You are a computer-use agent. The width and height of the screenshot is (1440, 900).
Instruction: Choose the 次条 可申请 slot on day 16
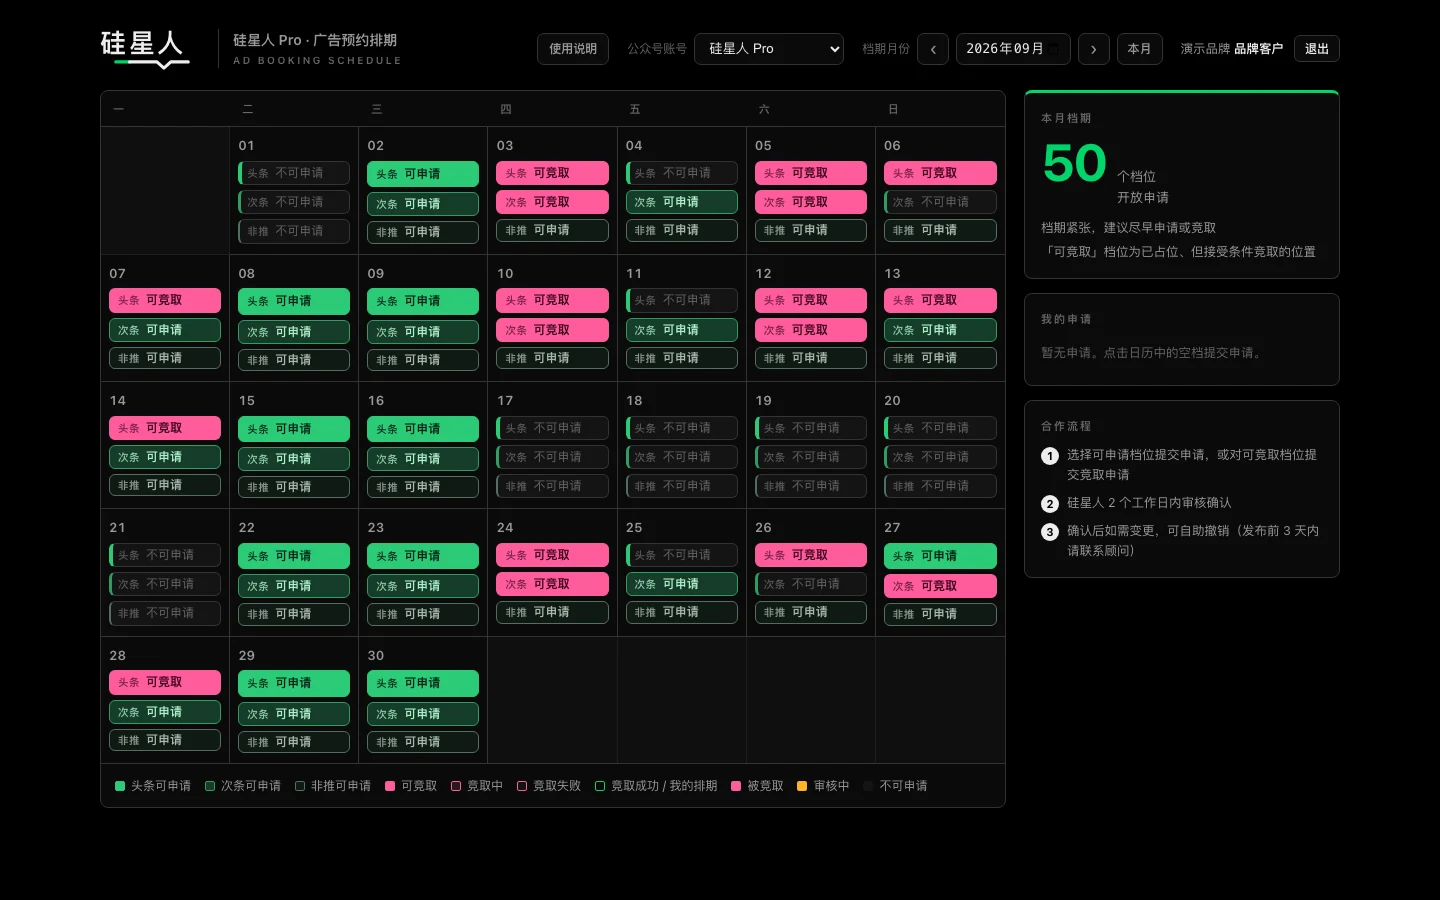(x=423, y=459)
